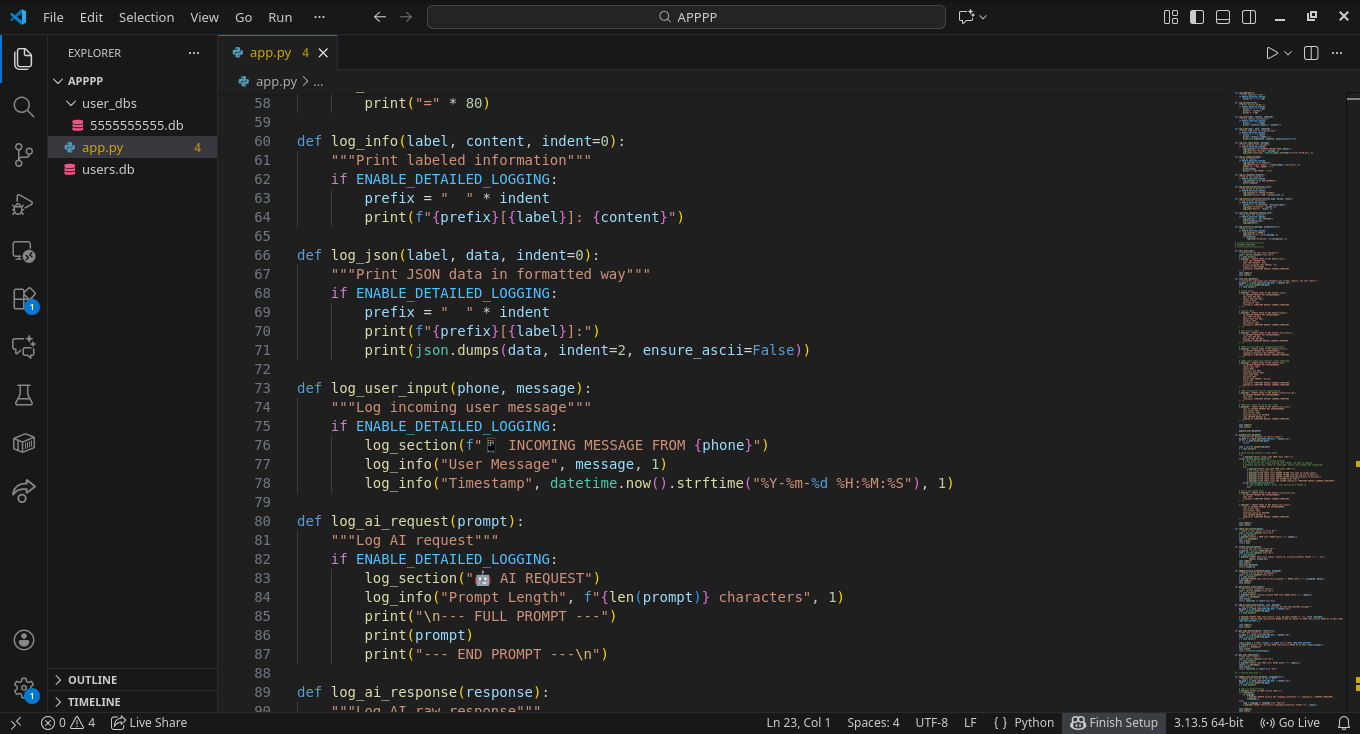Open the Selection menu

point(146,17)
